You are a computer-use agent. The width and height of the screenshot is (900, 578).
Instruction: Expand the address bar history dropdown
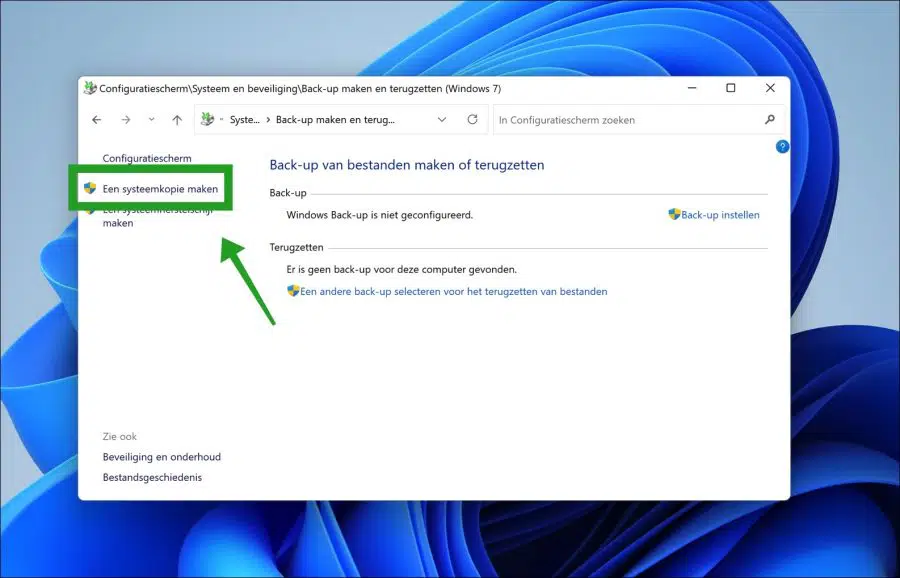pyautogui.click(x=442, y=120)
